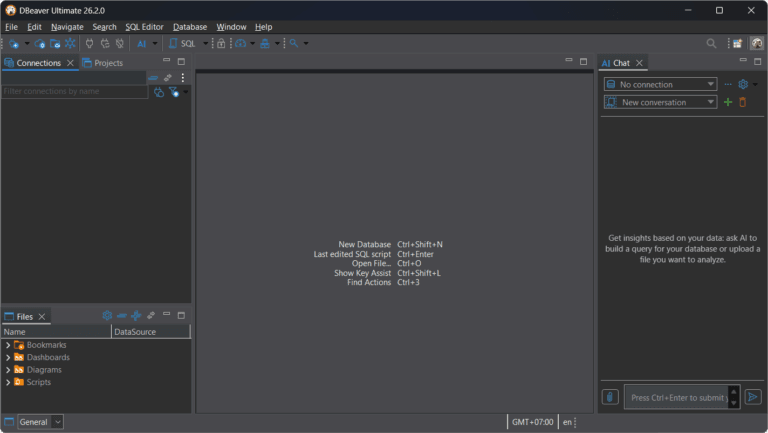The width and height of the screenshot is (768, 433).
Task: Click the funnel filter settings icon
Action: 174,92
